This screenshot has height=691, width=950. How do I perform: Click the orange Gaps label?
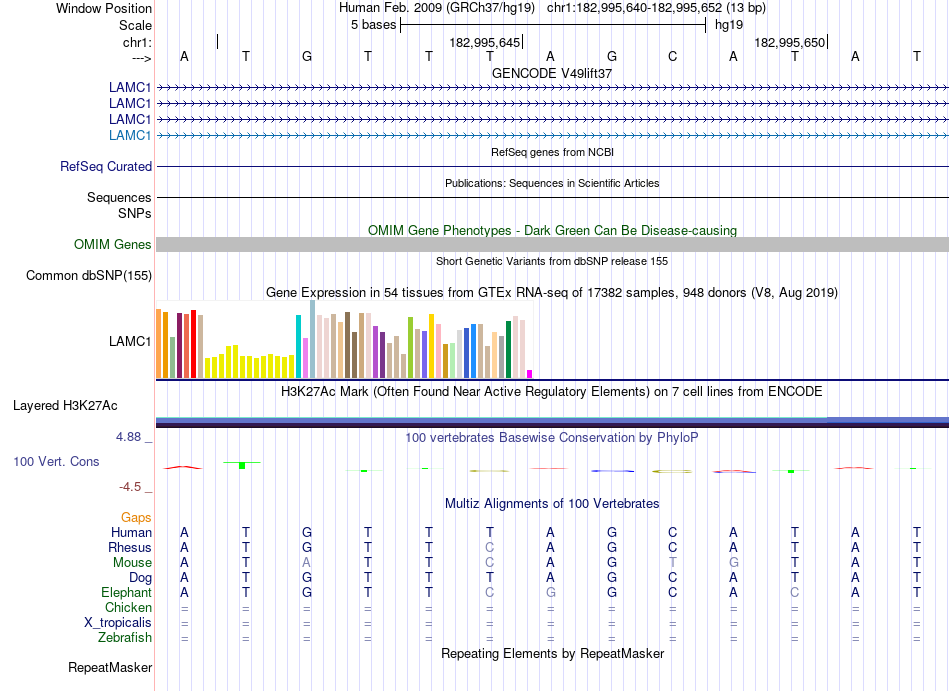136,517
